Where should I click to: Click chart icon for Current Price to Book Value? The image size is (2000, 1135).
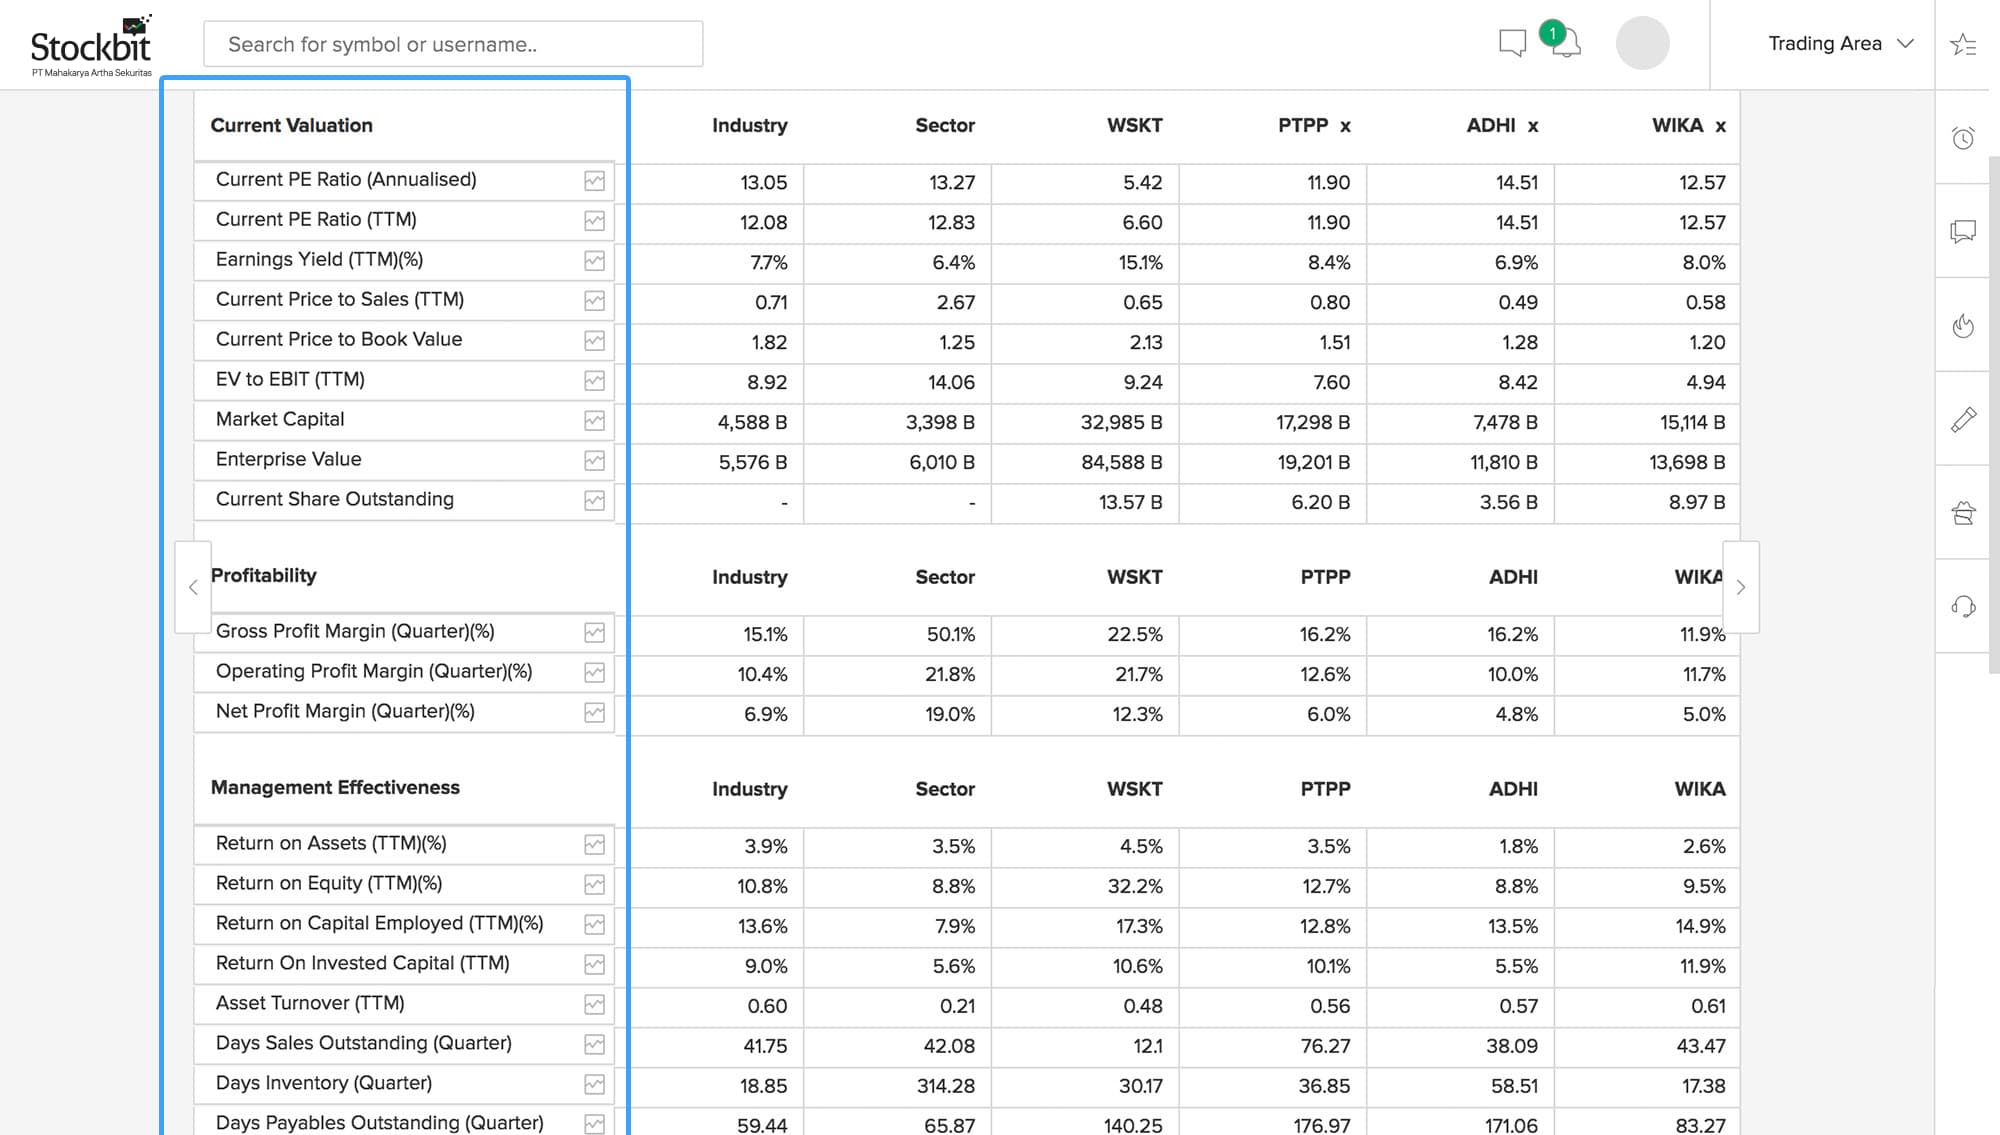594,341
